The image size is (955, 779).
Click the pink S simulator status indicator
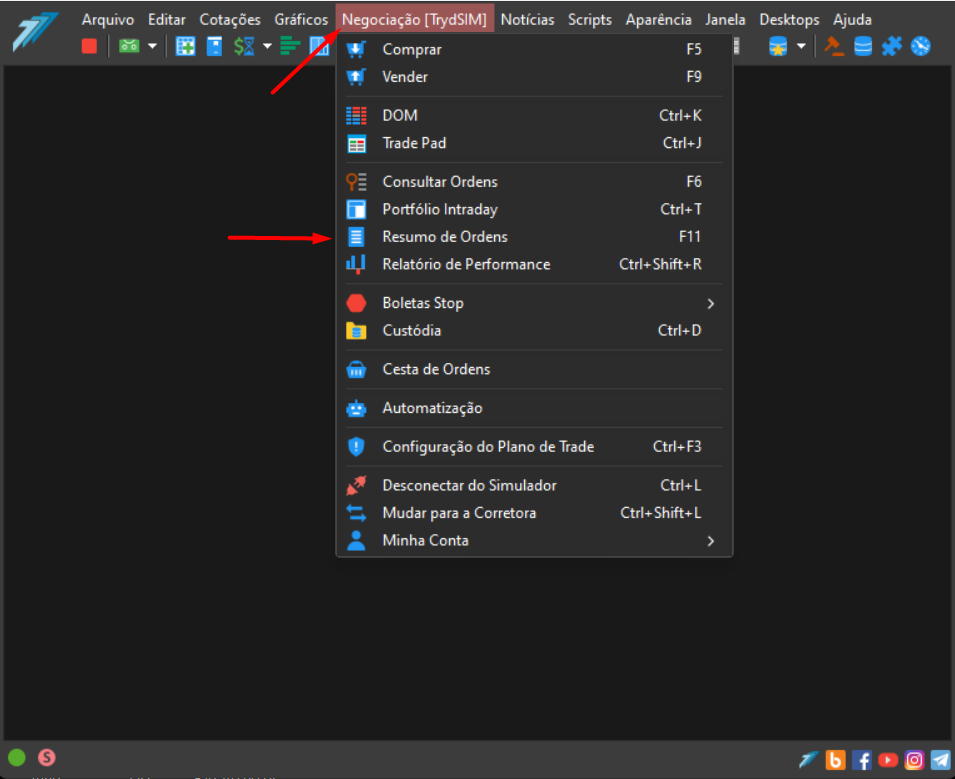tap(47, 758)
